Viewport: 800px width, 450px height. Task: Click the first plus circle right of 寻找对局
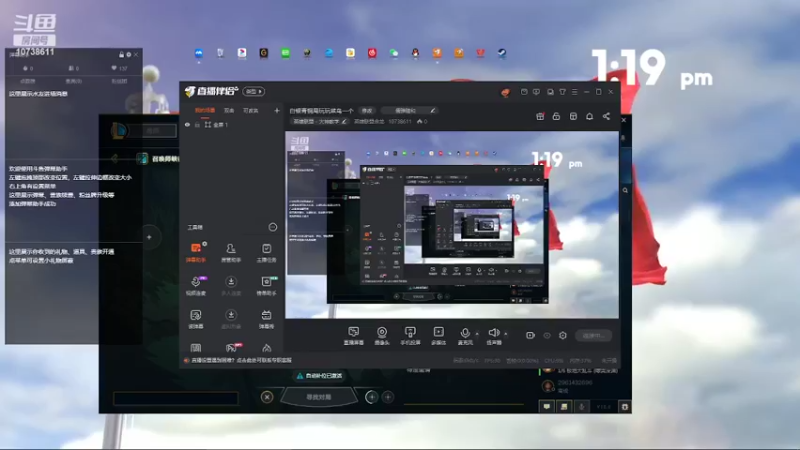tap(371, 397)
